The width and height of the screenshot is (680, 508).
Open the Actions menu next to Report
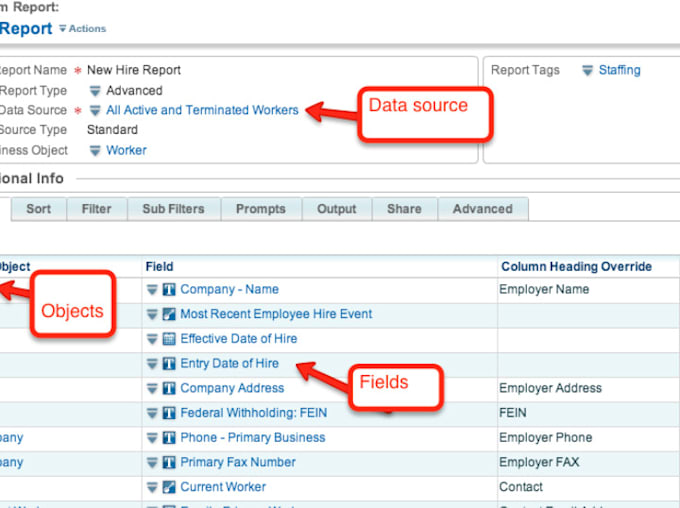[x=82, y=29]
